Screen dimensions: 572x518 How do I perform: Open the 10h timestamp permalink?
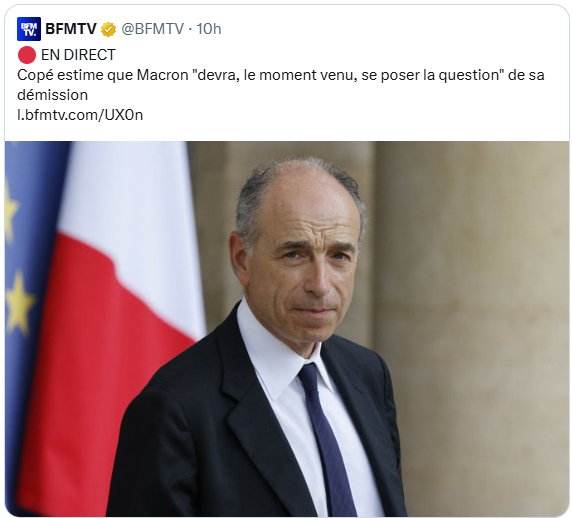point(209,29)
